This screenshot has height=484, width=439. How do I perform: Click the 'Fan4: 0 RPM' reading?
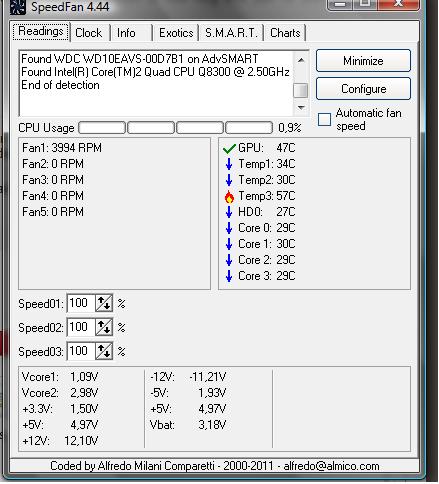tap(53, 196)
